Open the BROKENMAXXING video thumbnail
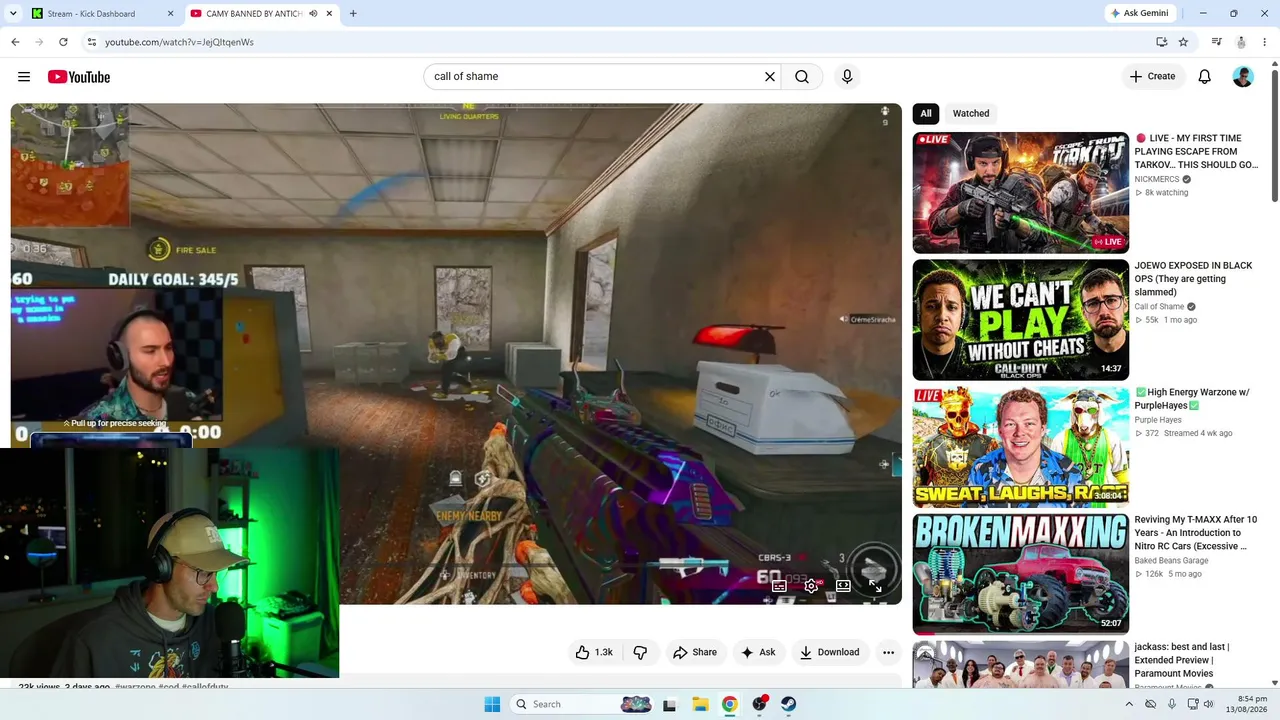 [x=1021, y=573]
